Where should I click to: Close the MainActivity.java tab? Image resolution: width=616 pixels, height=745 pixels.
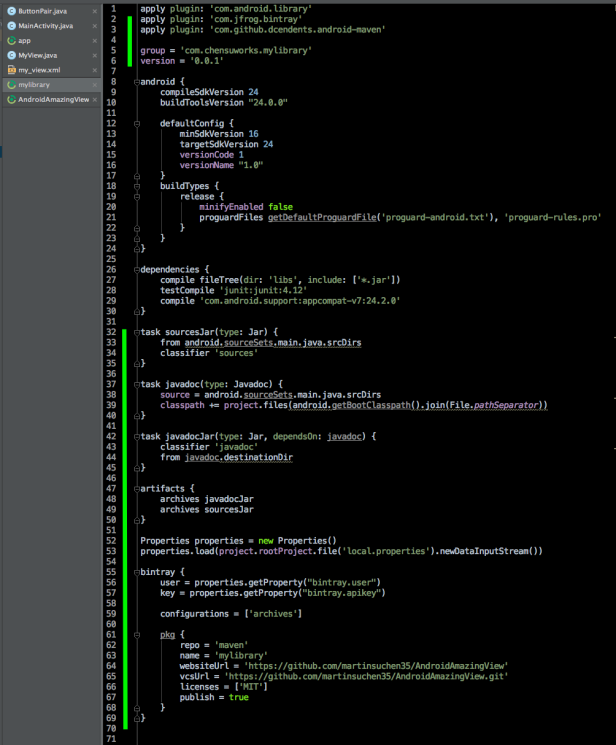point(95,26)
